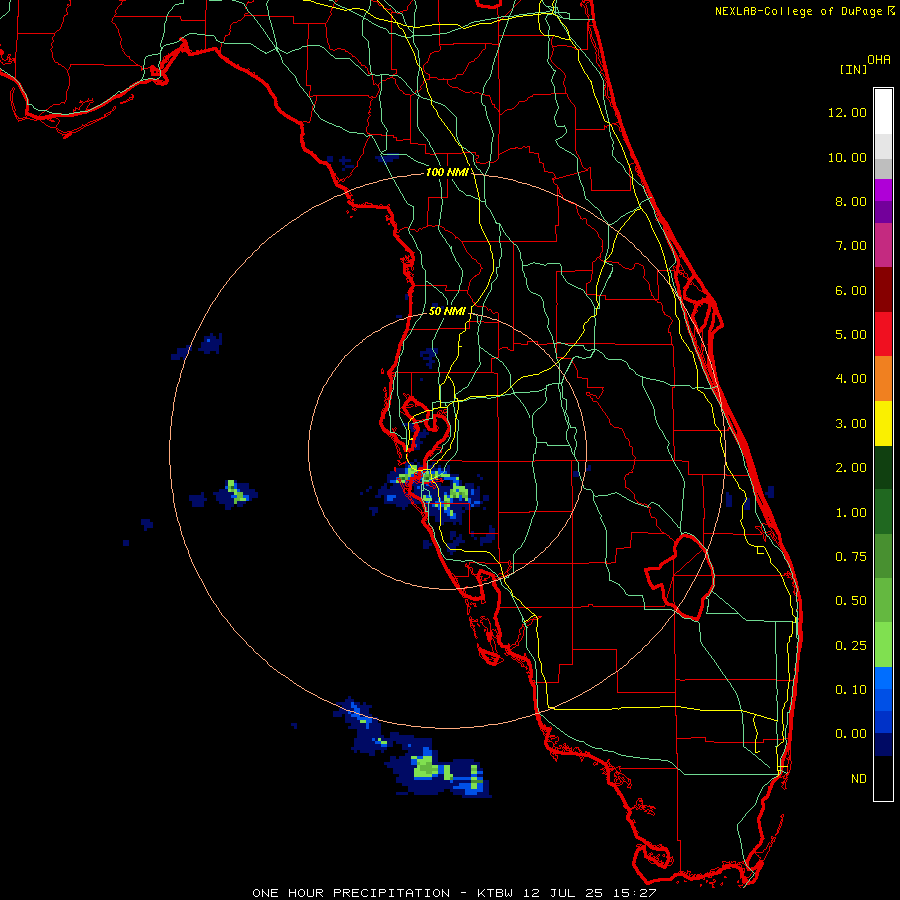
Task: Click the 10.00 legend value
Action: (847, 157)
